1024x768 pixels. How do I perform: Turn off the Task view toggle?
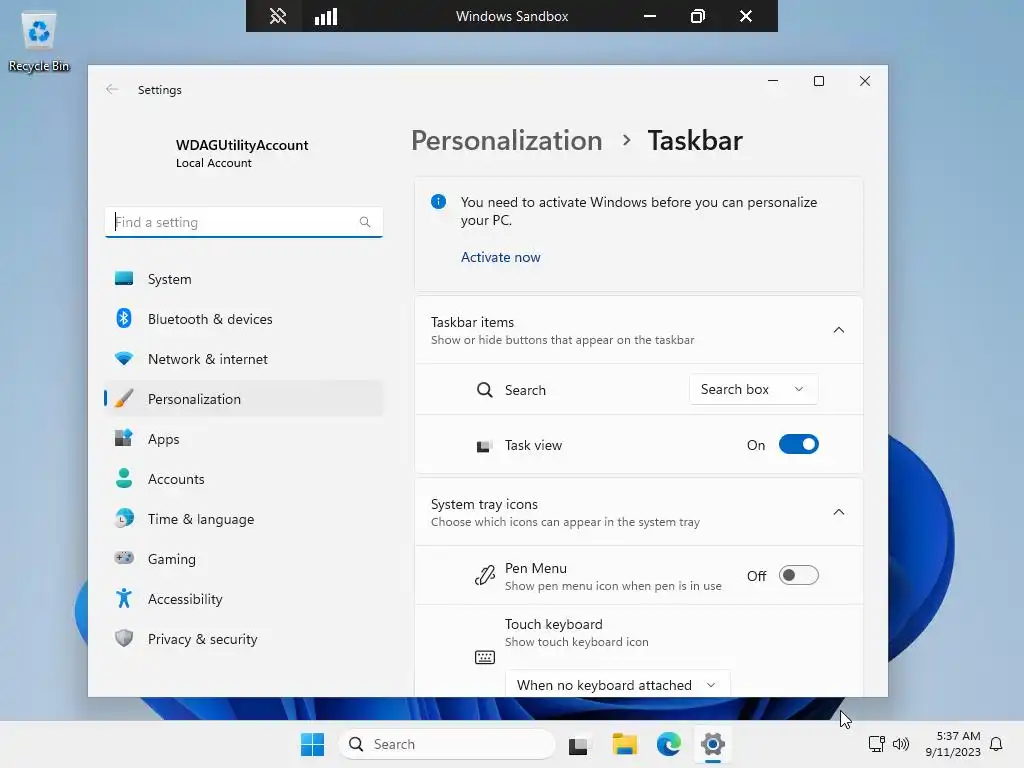coord(798,445)
